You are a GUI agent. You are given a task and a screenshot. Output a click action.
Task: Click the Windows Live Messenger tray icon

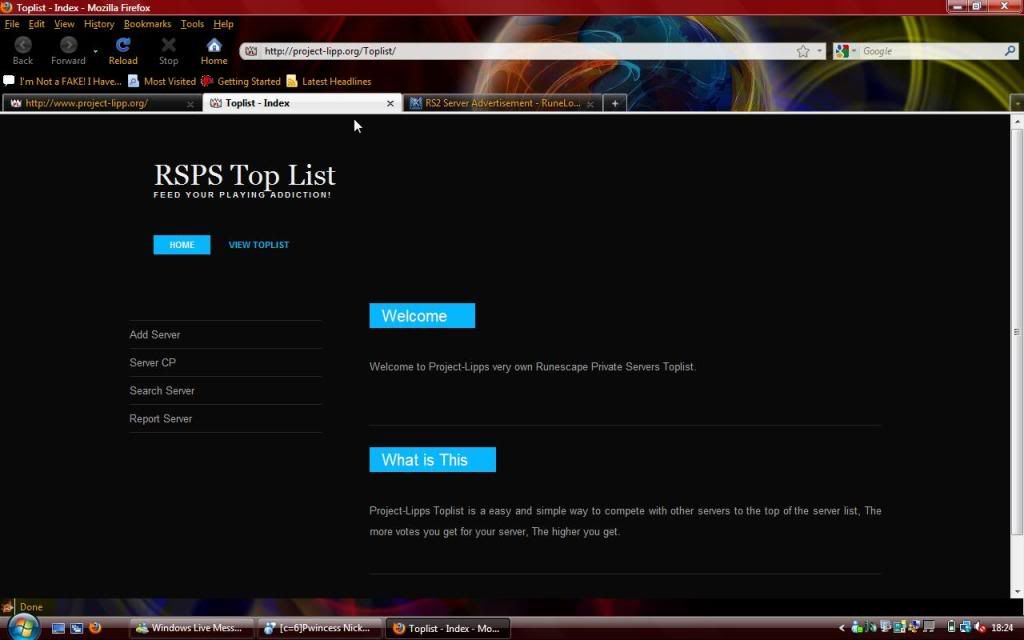[x=857, y=628]
